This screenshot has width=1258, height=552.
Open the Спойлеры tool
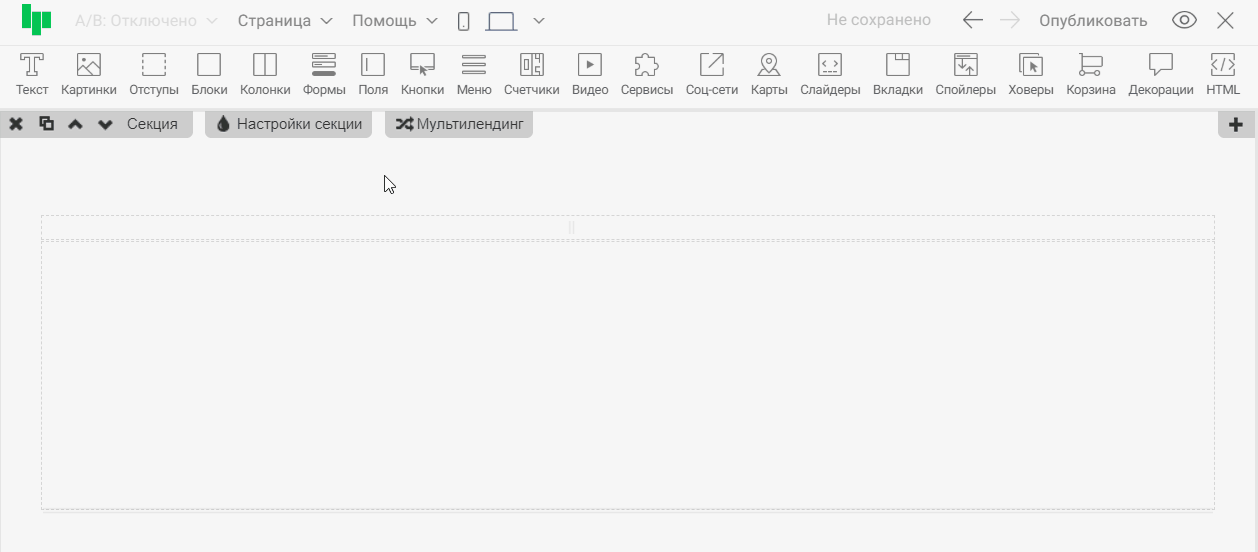(965, 75)
